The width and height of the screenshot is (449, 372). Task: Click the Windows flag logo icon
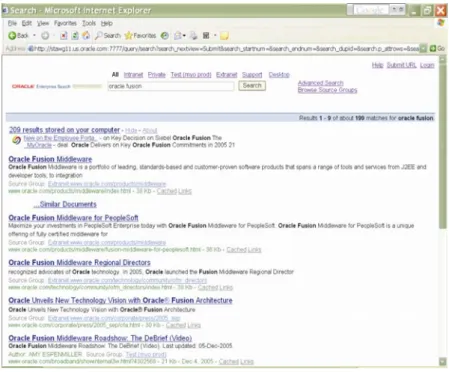point(441,23)
